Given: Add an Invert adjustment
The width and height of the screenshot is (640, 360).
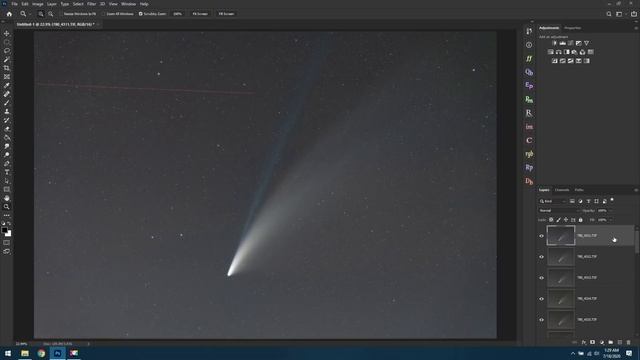Looking at the screenshot, I should pos(555,61).
